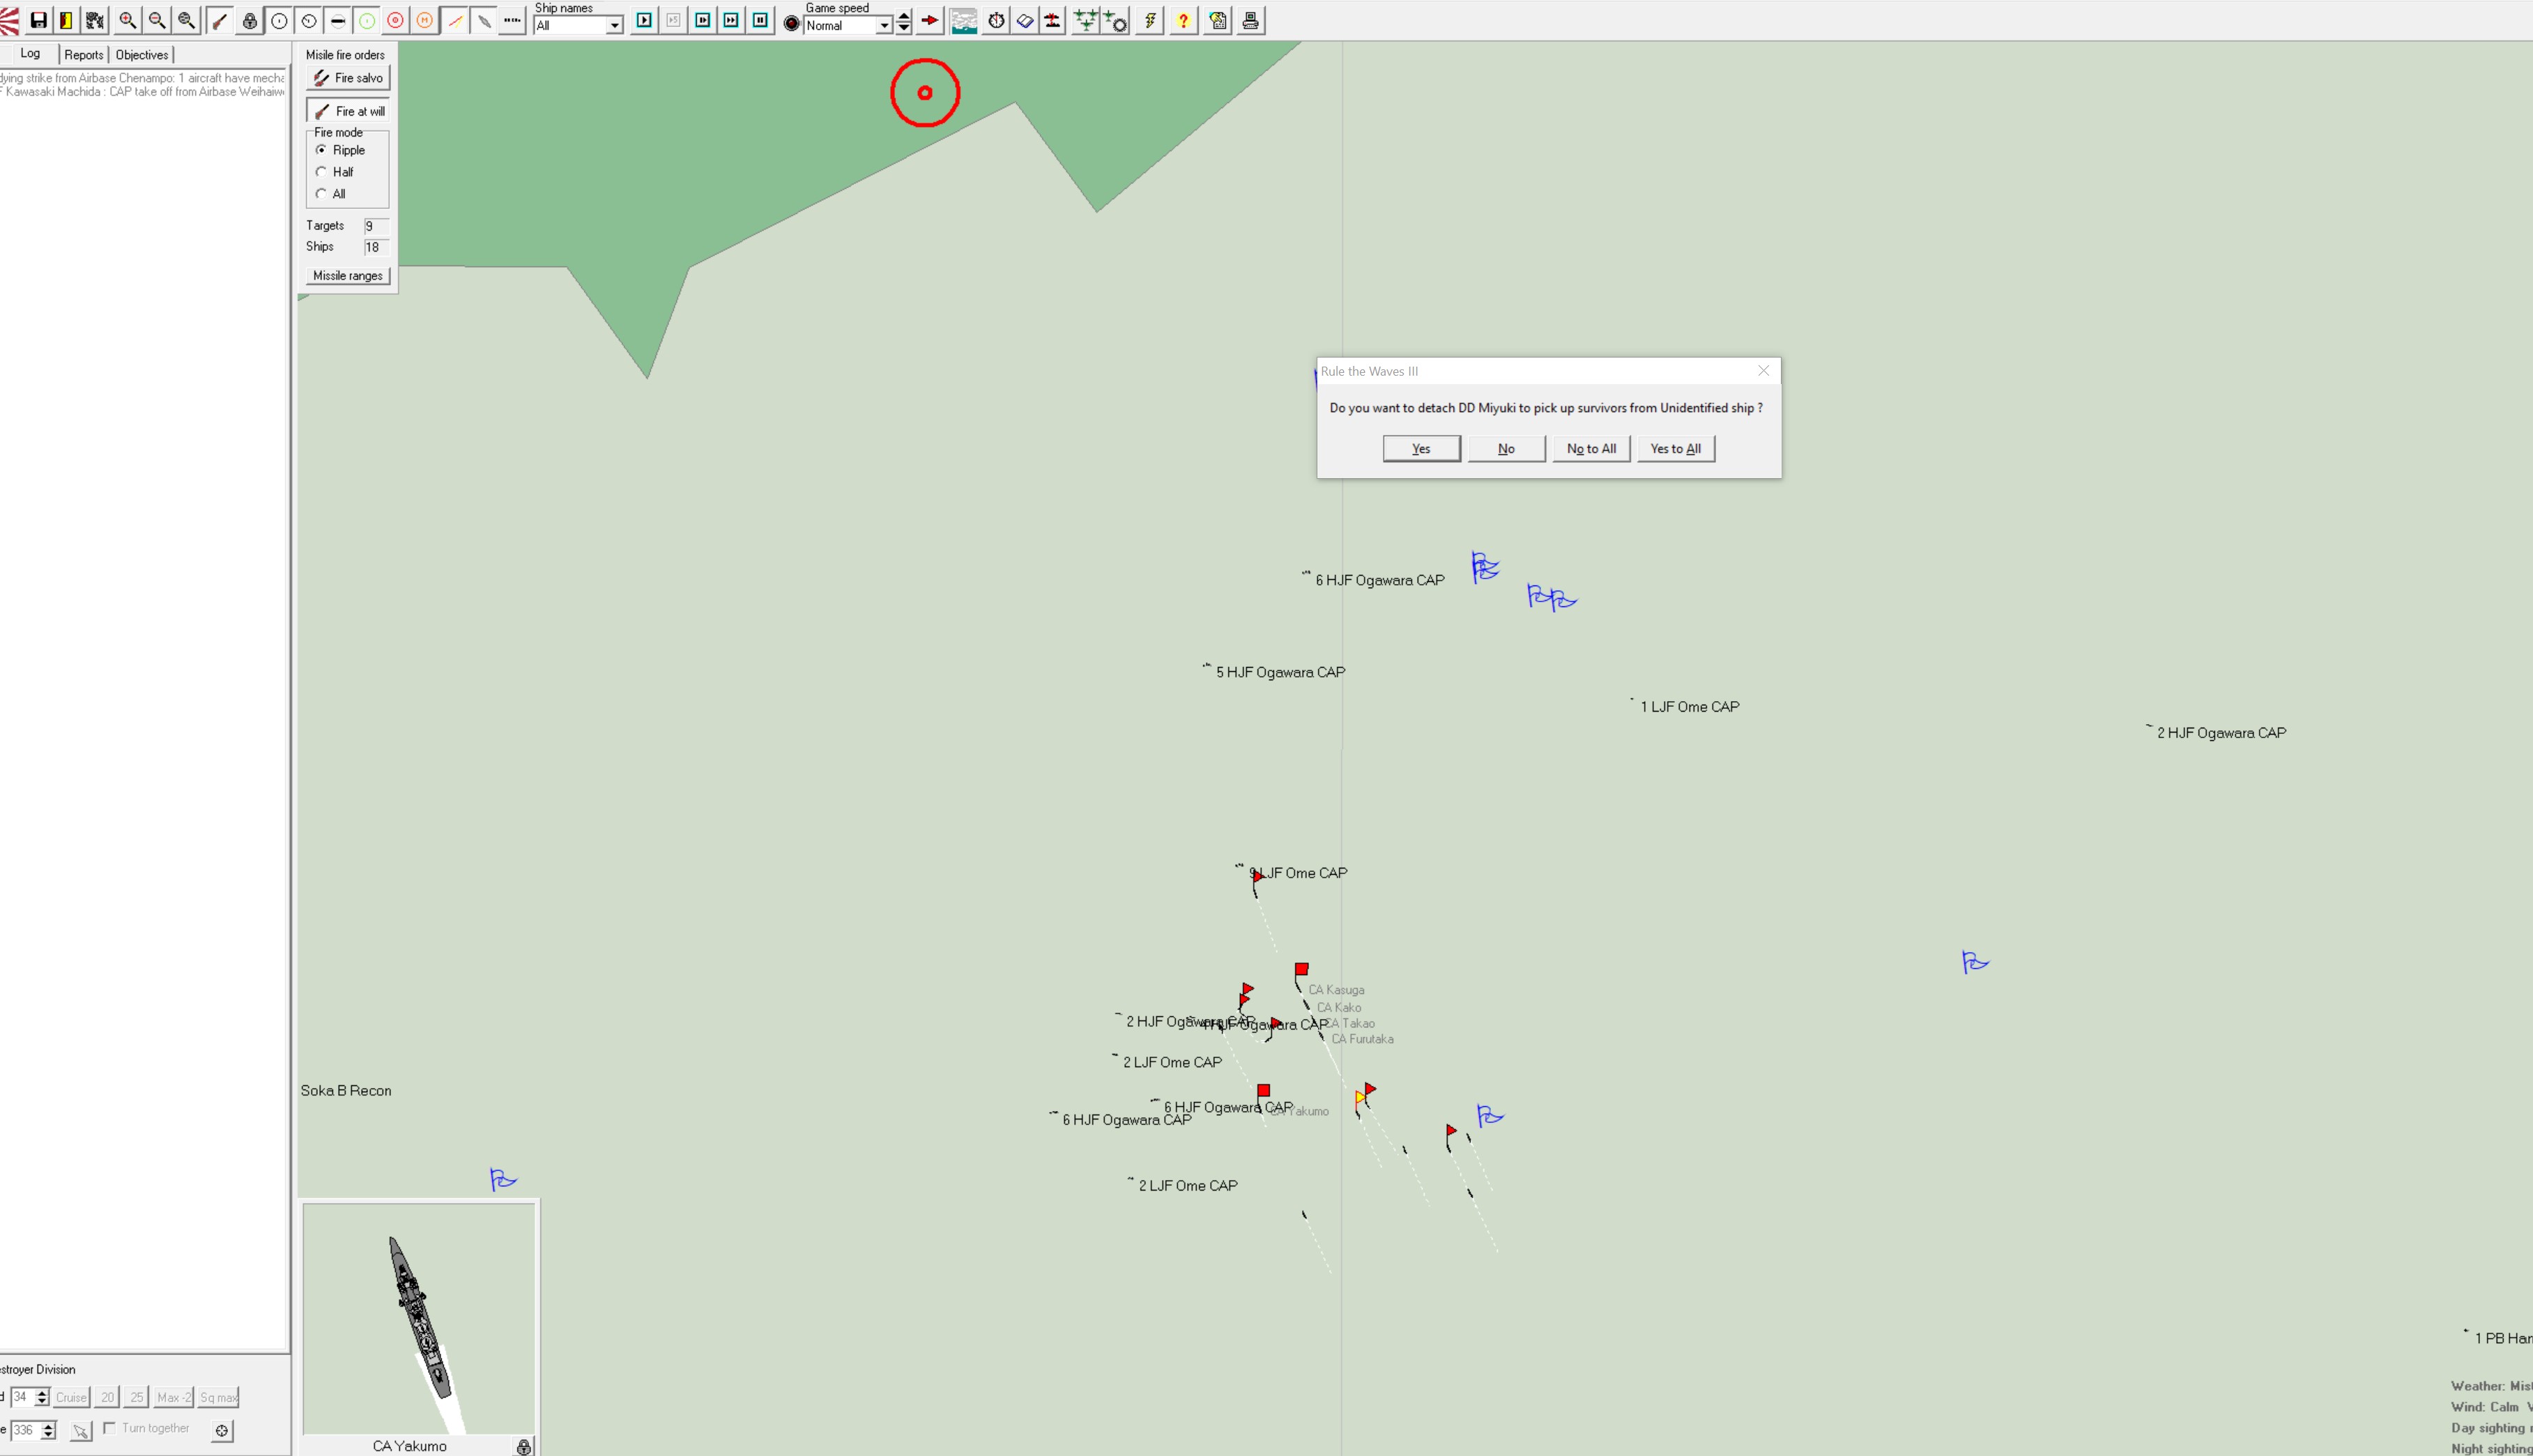2533x1456 pixels.
Task: Click the Missile ranges button
Action: click(348, 276)
